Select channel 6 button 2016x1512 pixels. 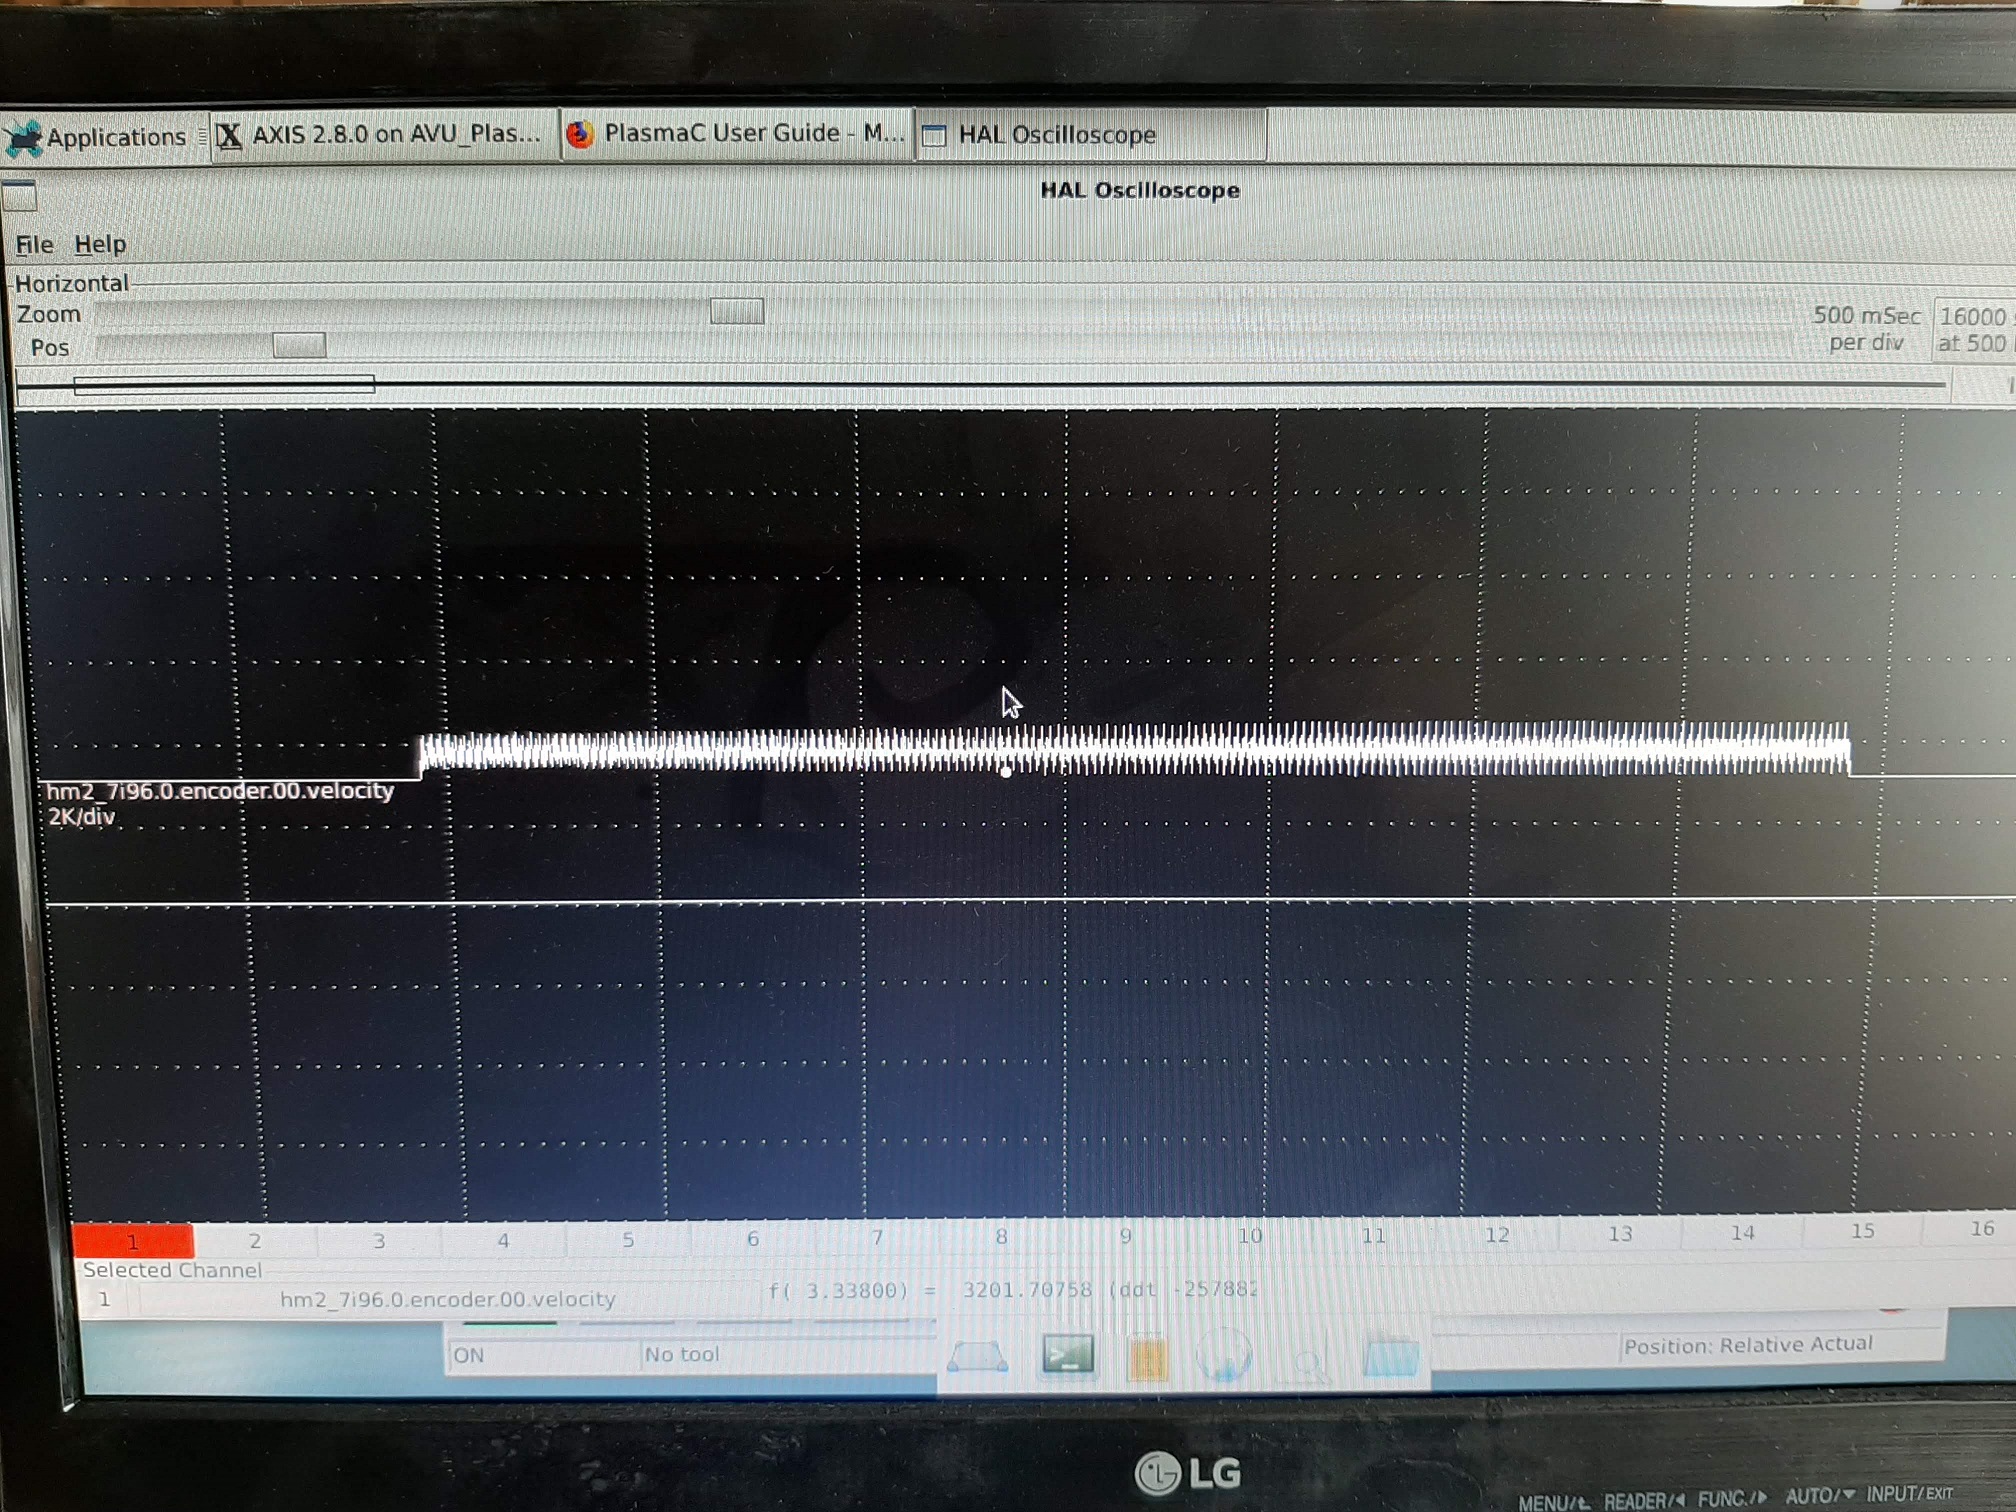point(752,1238)
